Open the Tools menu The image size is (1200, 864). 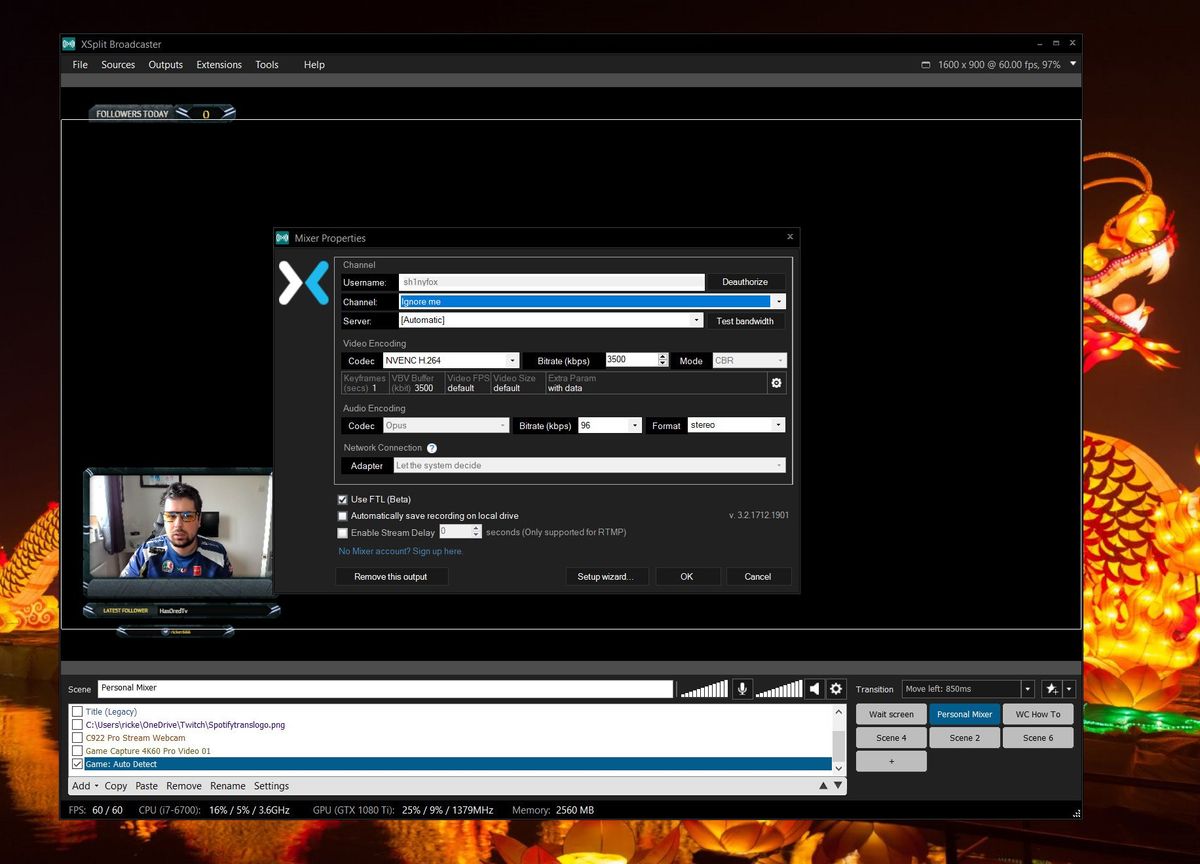point(266,64)
